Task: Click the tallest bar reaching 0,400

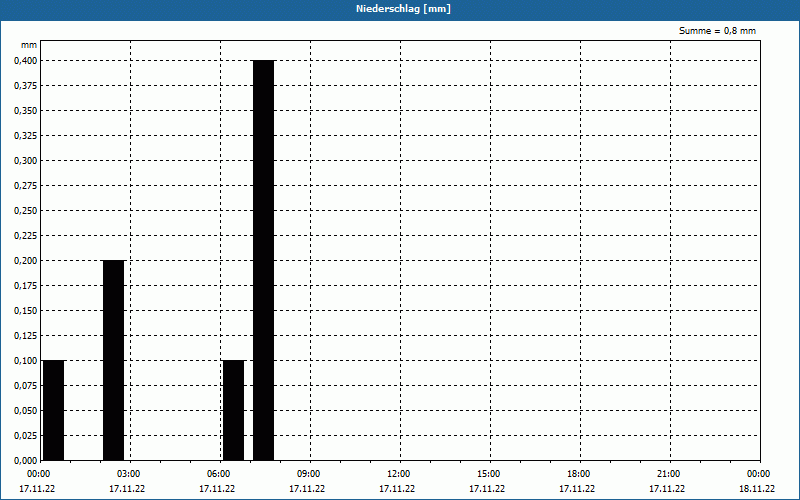Action: click(263, 260)
